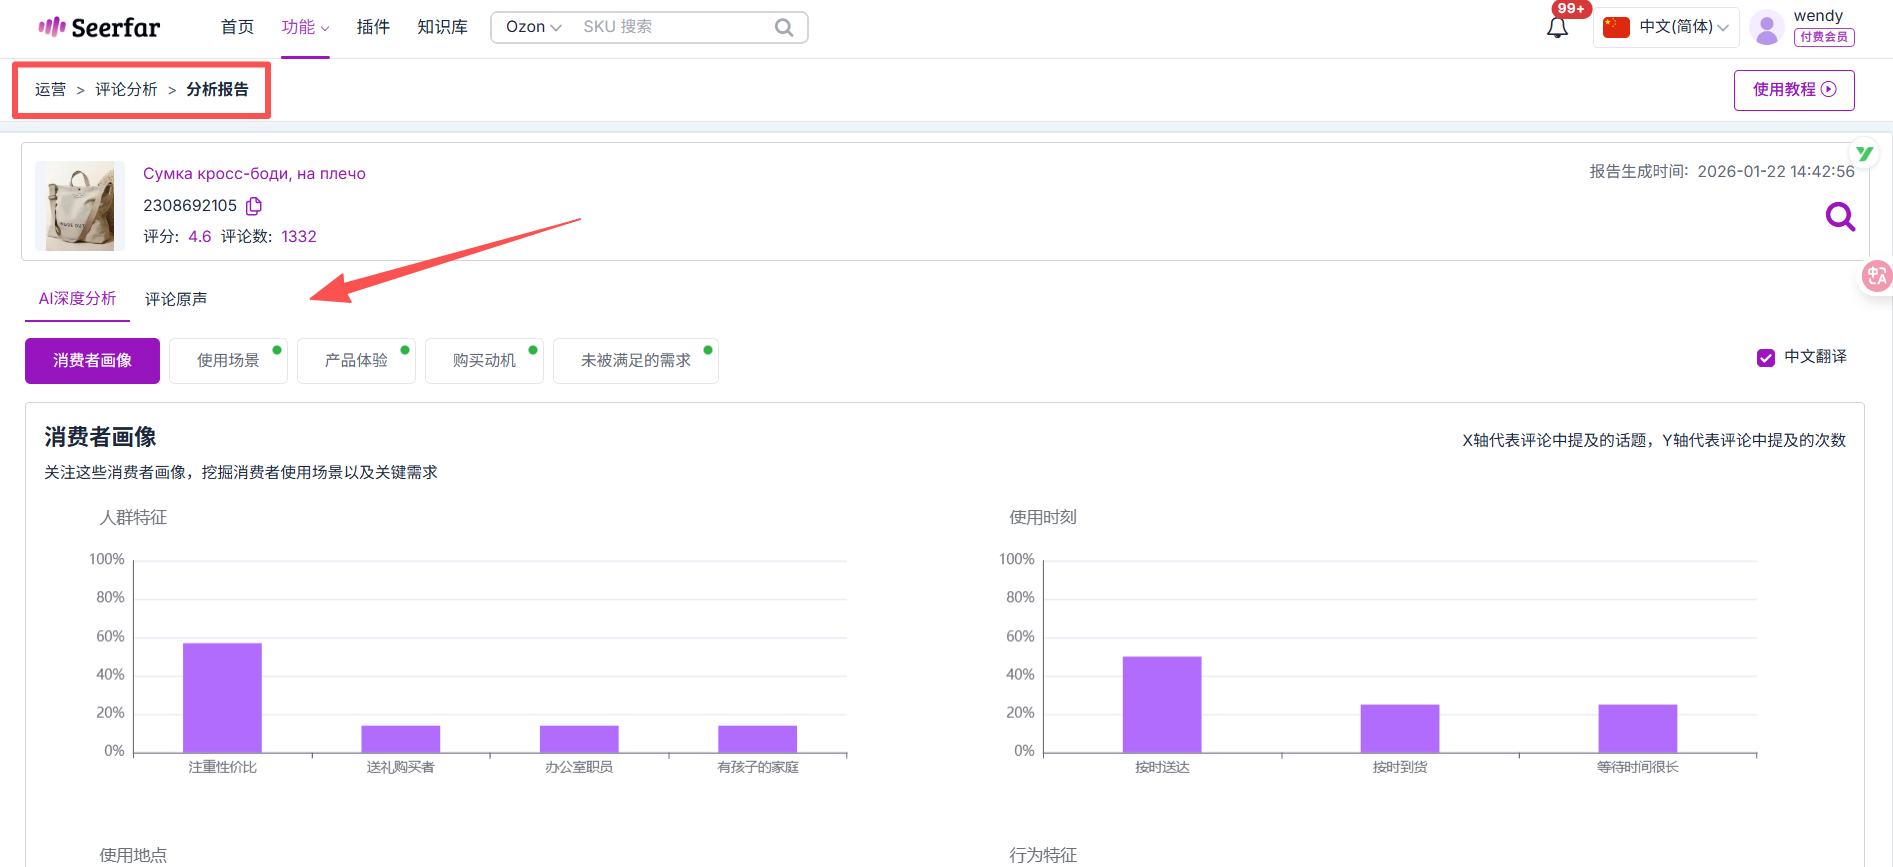Click the large purple search icon
This screenshot has height=867, width=1893.
point(1839,216)
